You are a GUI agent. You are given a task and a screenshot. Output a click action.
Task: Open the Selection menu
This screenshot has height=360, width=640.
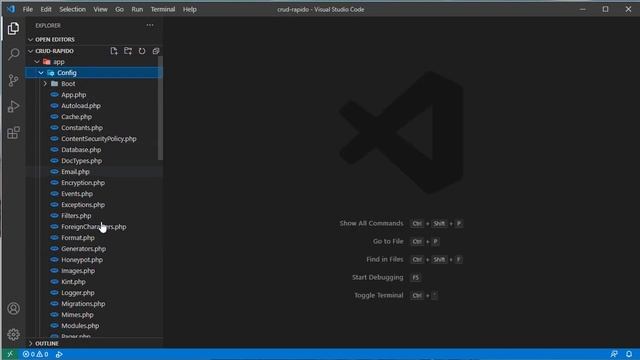[x=73, y=9]
